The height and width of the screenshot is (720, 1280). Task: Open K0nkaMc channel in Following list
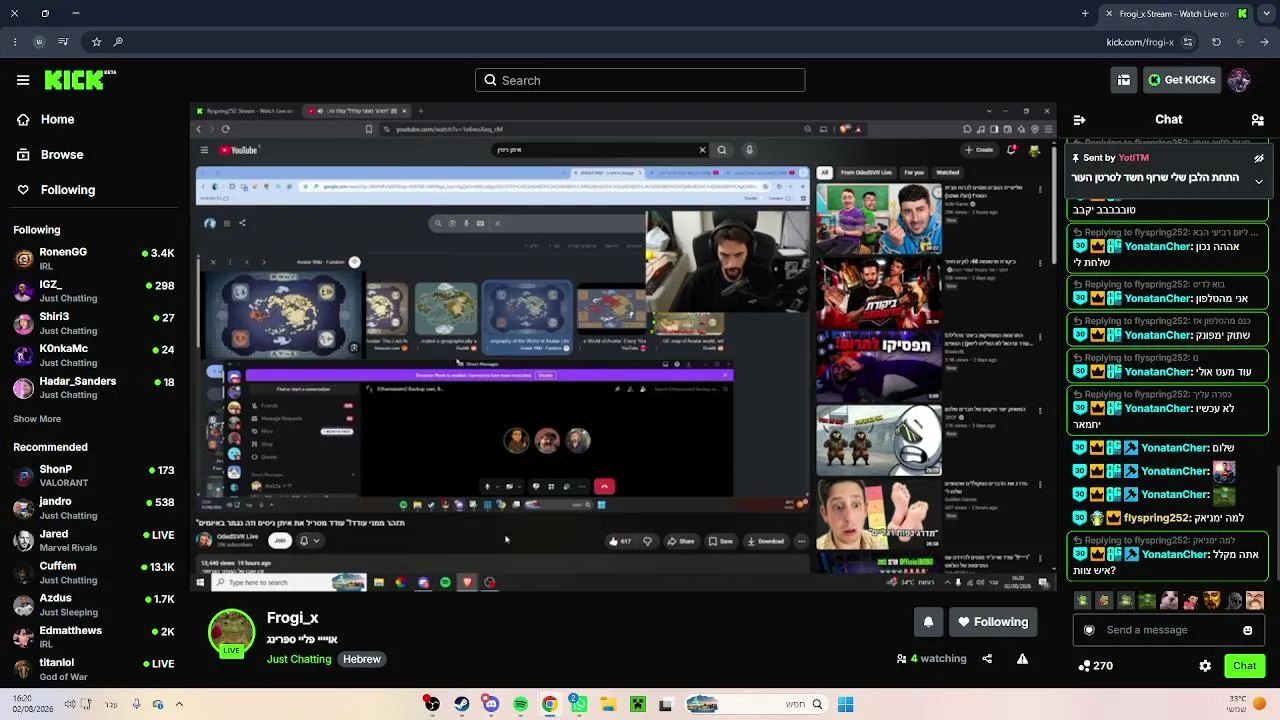(x=94, y=355)
